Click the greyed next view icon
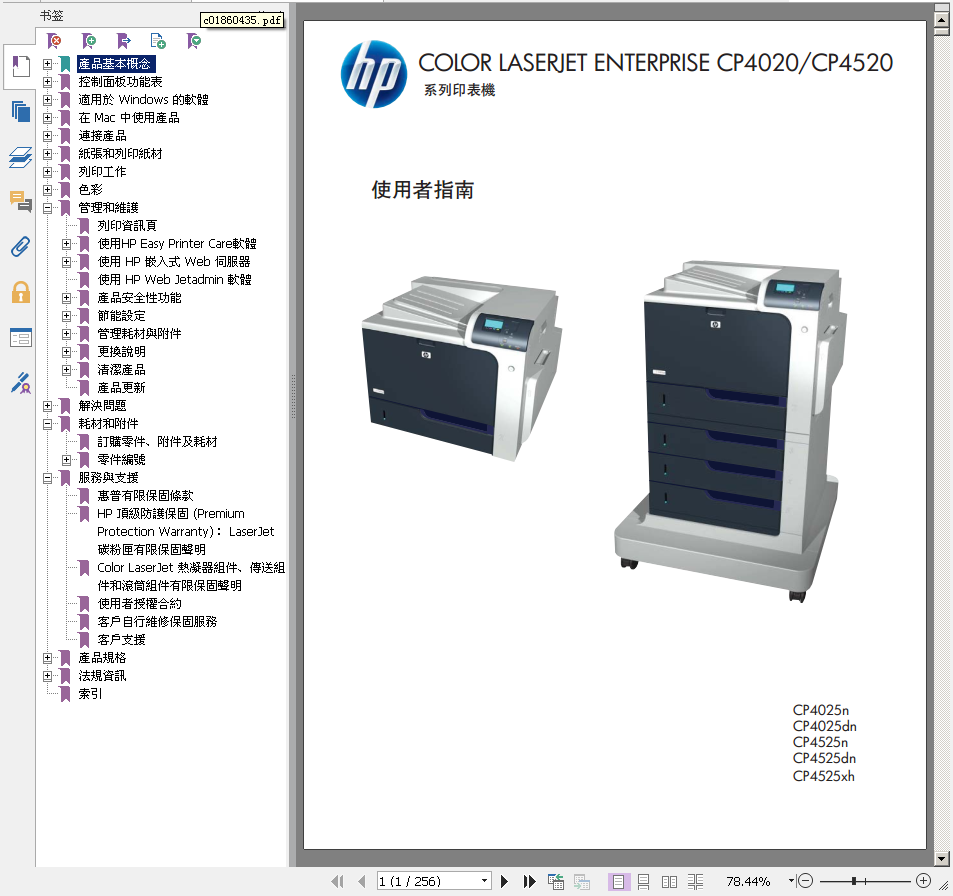 (x=582, y=881)
